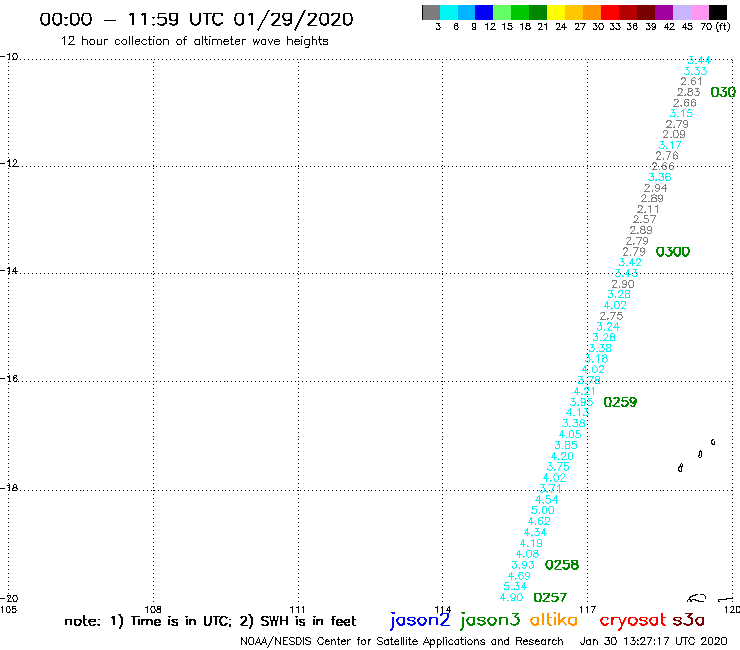
Task: Click the dark blue 12 ft legend swatch
Action: point(484,12)
